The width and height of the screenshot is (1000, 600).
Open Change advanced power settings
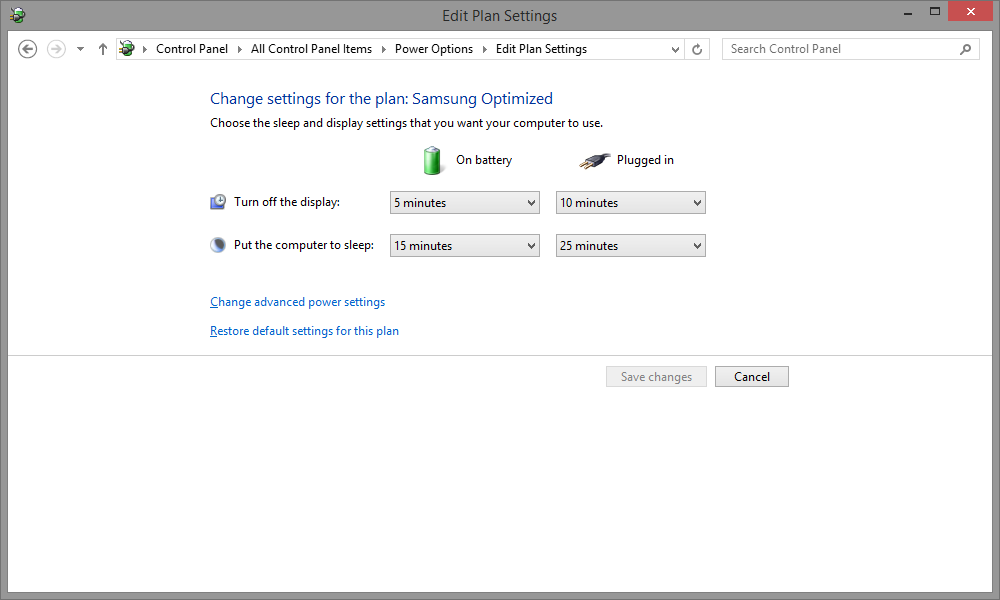297,302
